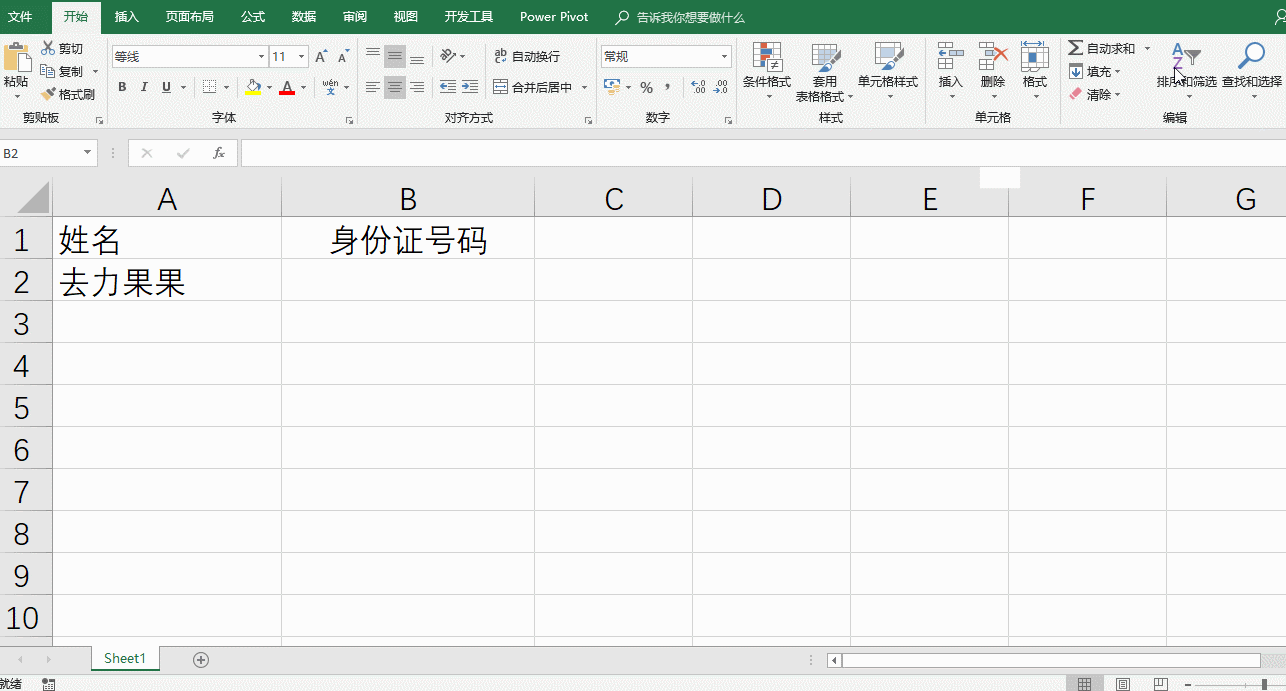Apply comma style
This screenshot has width=1286, height=691.
[667, 87]
